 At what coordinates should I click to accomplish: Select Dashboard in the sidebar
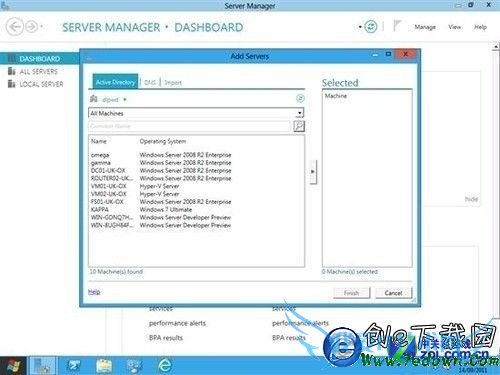tap(40, 59)
